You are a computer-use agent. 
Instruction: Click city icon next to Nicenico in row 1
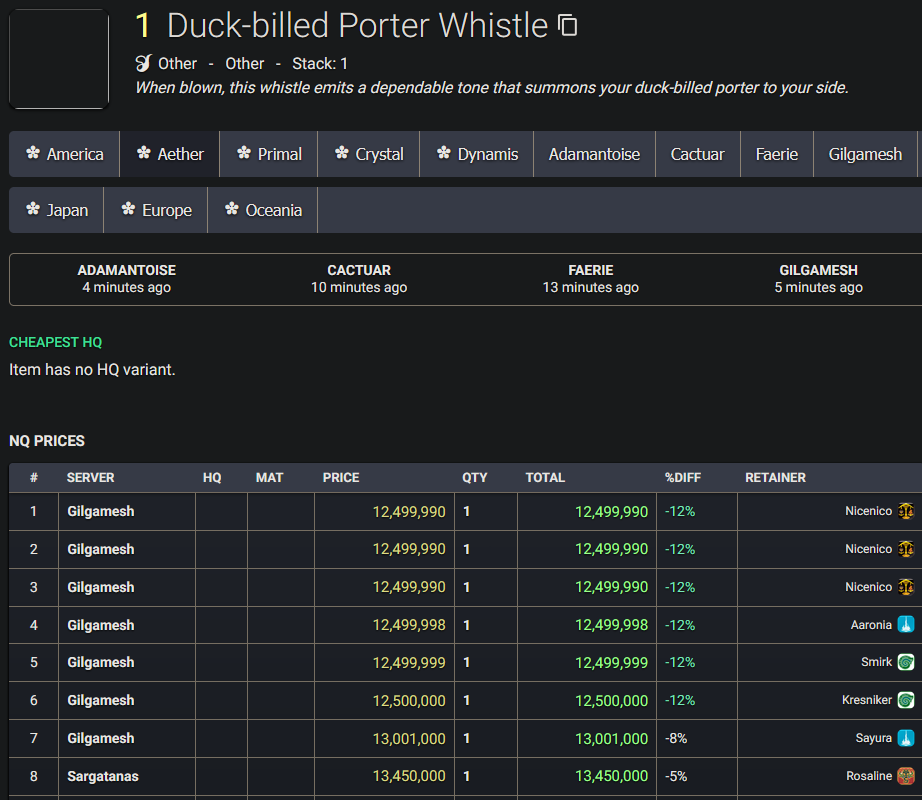(x=906, y=511)
